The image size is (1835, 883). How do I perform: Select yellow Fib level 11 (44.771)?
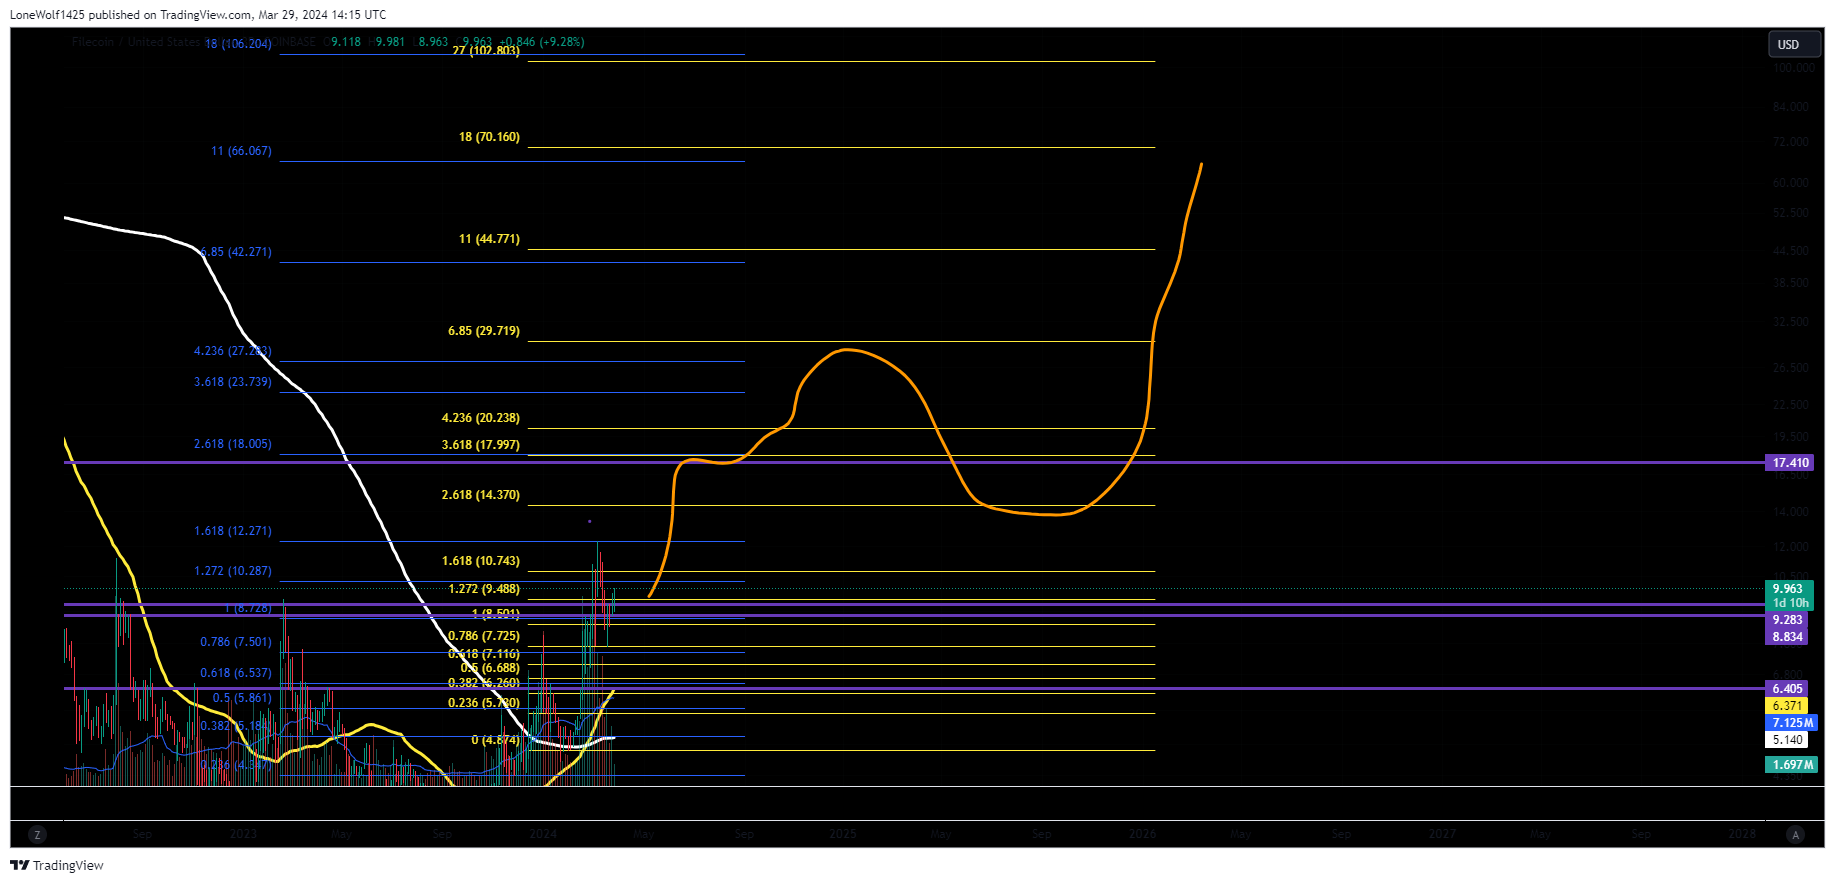(x=489, y=239)
